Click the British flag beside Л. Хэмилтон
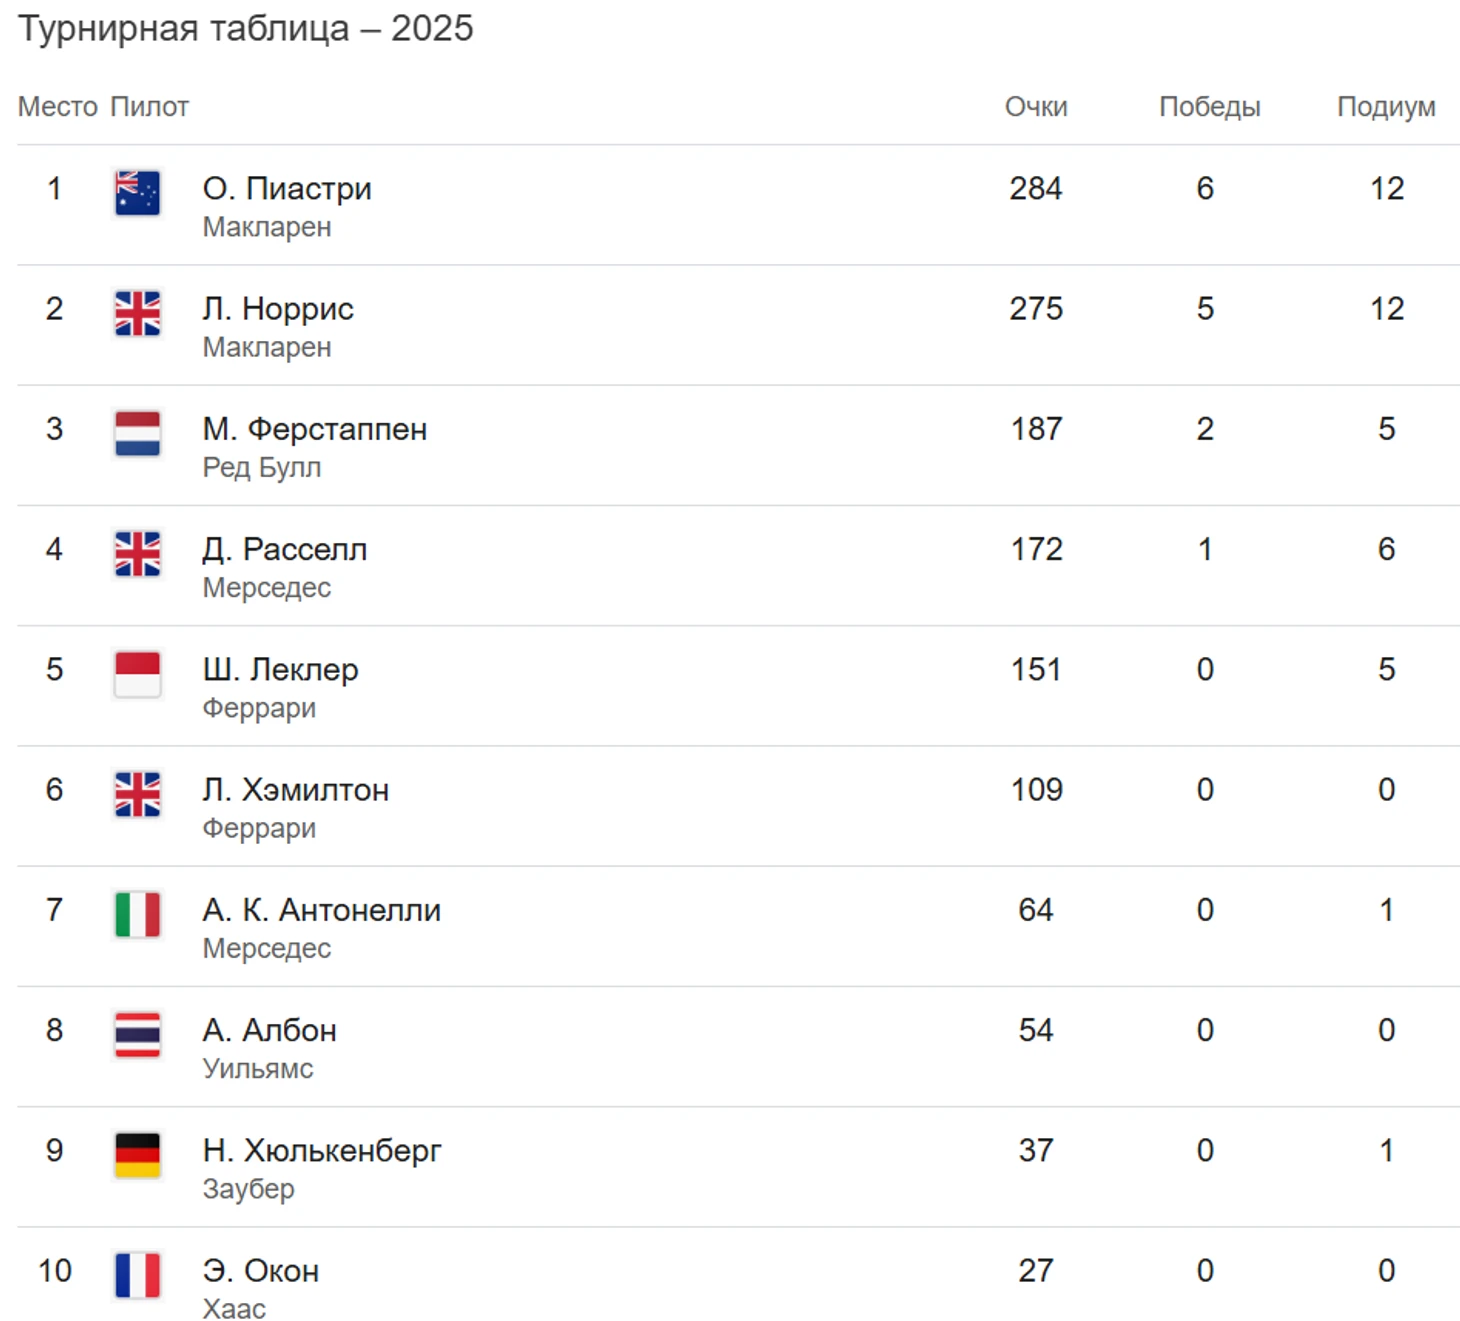Image resolution: width=1460 pixels, height=1321 pixels. click(137, 794)
